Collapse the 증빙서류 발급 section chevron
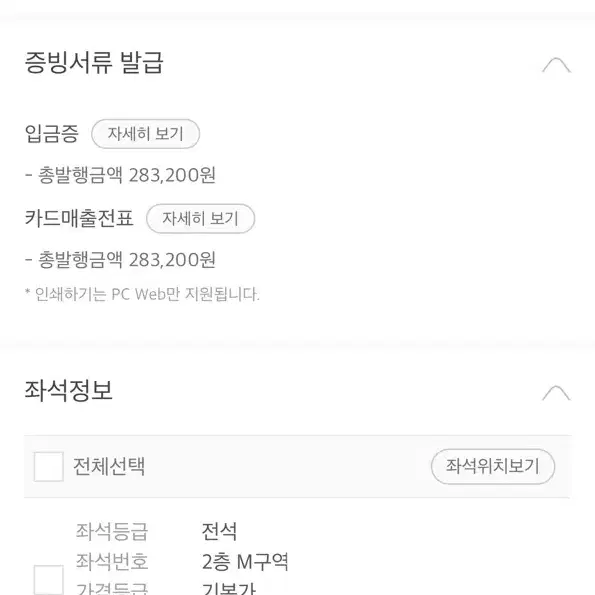The width and height of the screenshot is (595, 595). pos(556,65)
